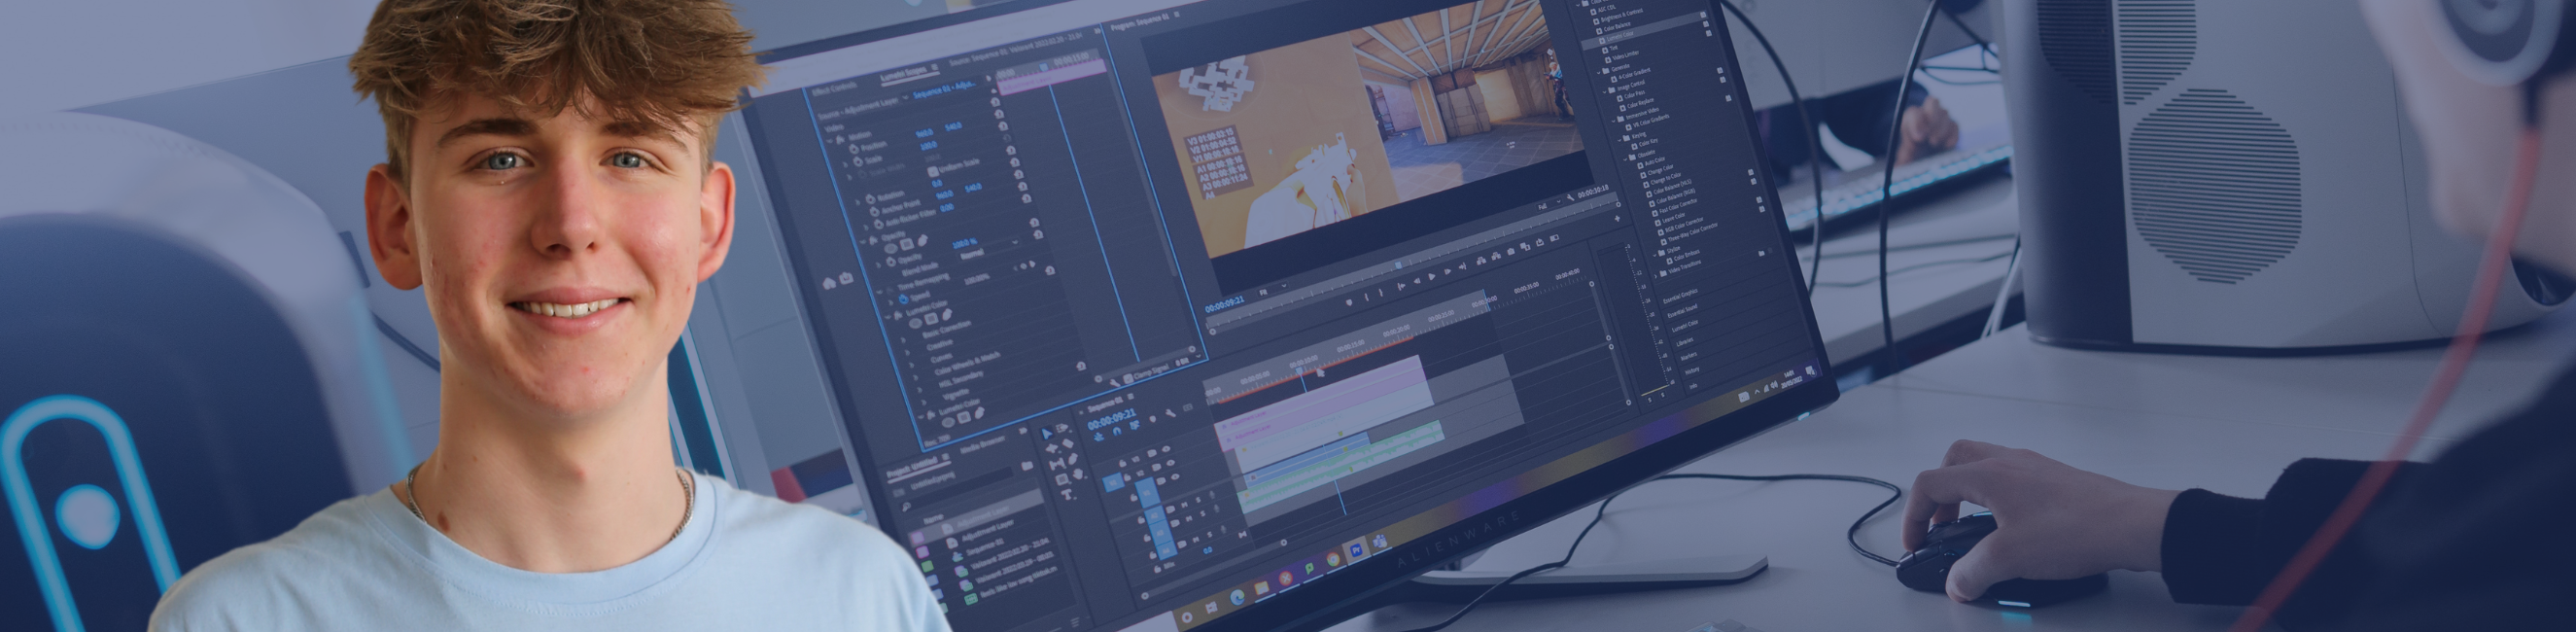Click the Play button in Program monitor

[x=1431, y=275]
